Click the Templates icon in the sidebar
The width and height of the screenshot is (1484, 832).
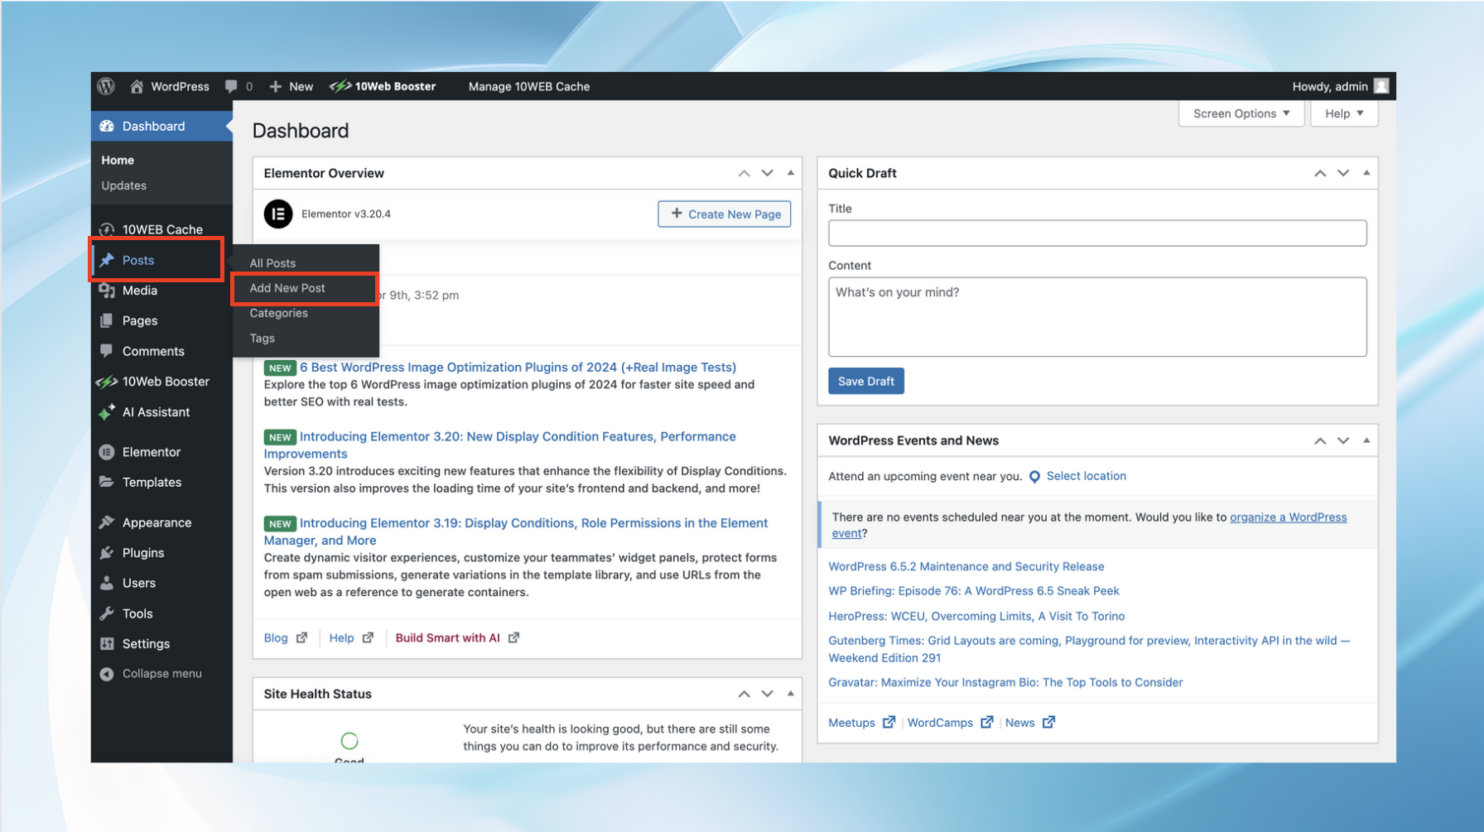[108, 482]
